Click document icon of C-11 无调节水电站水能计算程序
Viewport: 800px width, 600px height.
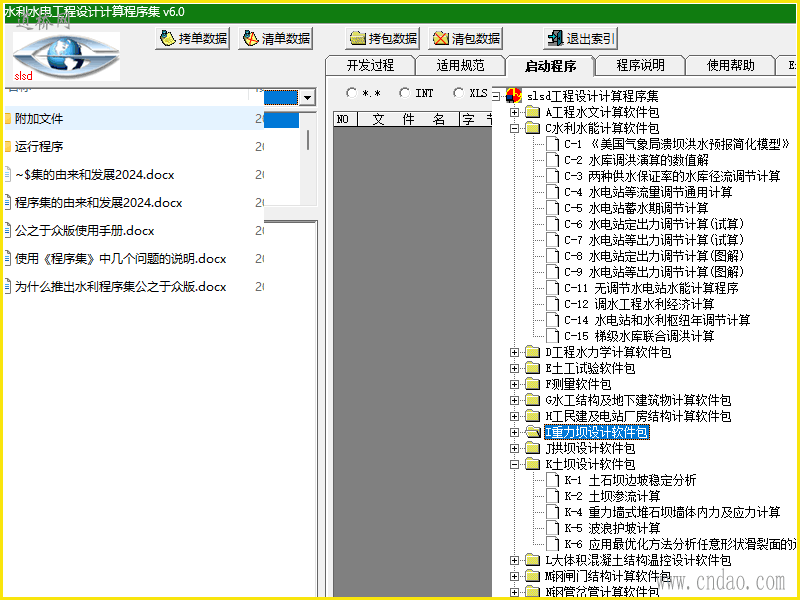pyautogui.click(x=552, y=288)
